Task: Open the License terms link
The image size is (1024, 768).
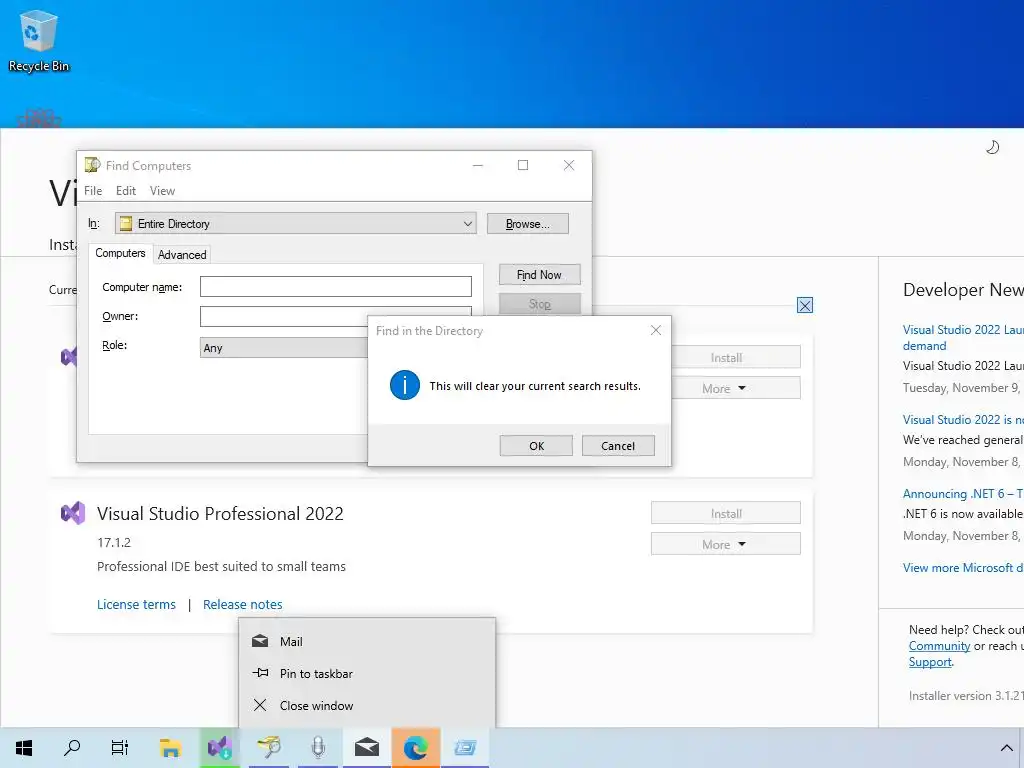Action: click(136, 604)
